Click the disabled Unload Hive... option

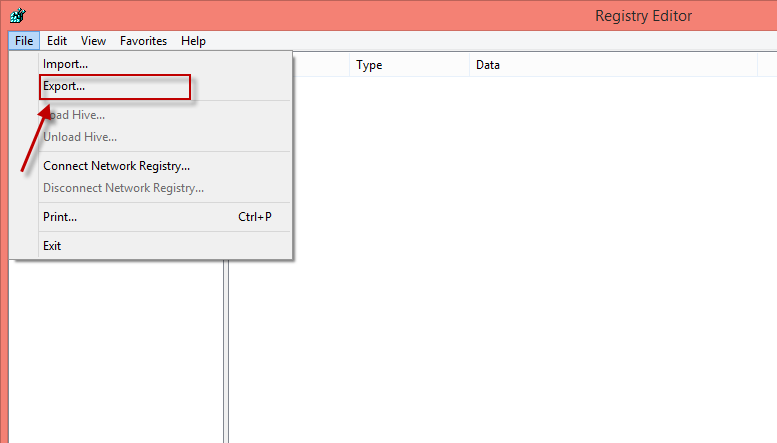click(80, 136)
